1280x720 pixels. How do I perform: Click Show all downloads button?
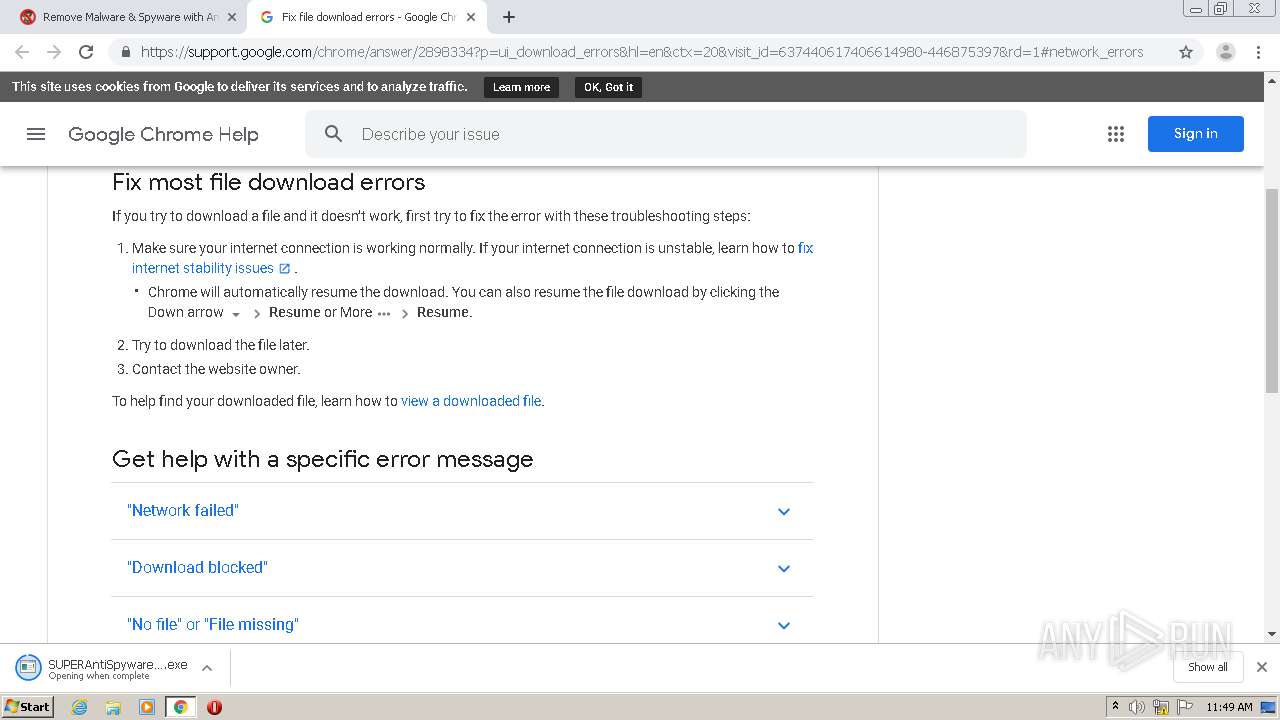click(1208, 667)
